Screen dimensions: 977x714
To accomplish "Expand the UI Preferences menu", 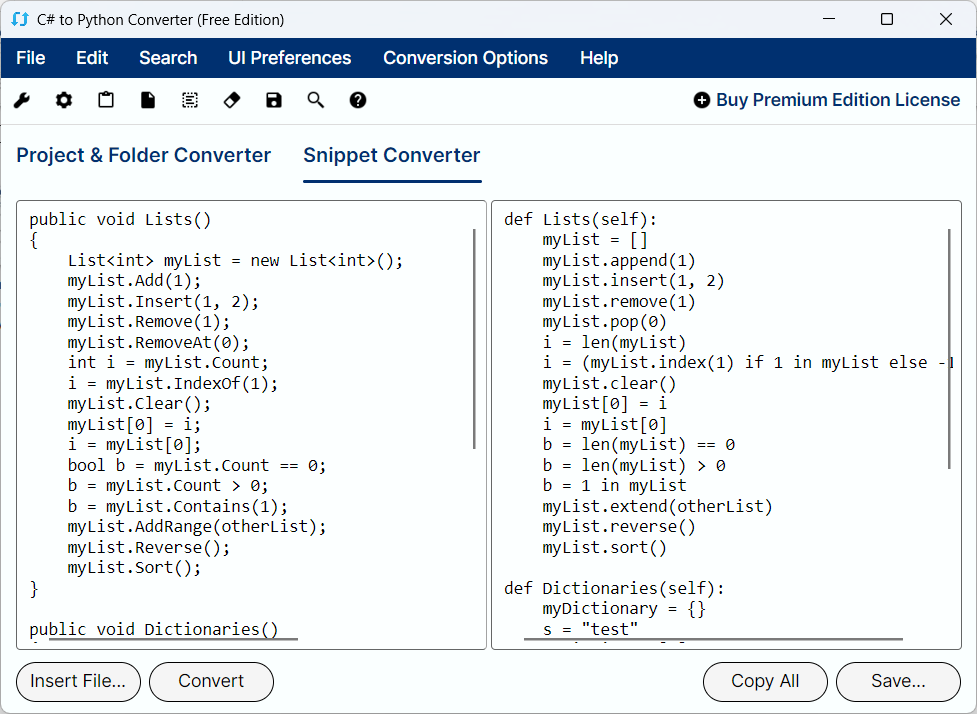I will pos(290,58).
